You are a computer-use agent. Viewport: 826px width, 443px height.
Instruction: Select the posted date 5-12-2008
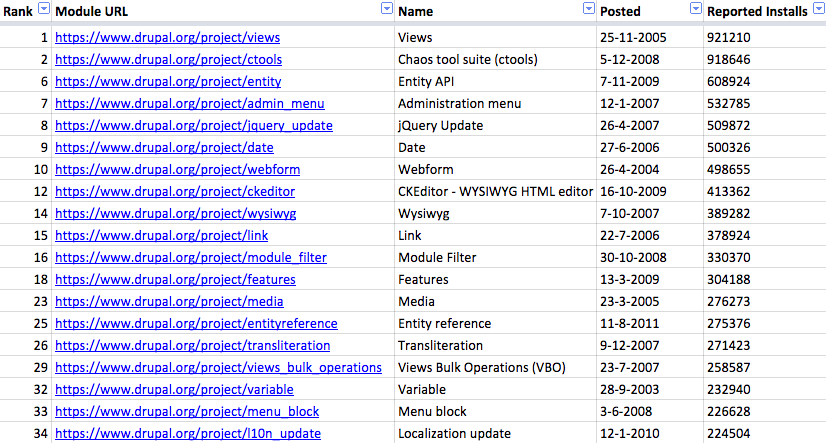650,60
